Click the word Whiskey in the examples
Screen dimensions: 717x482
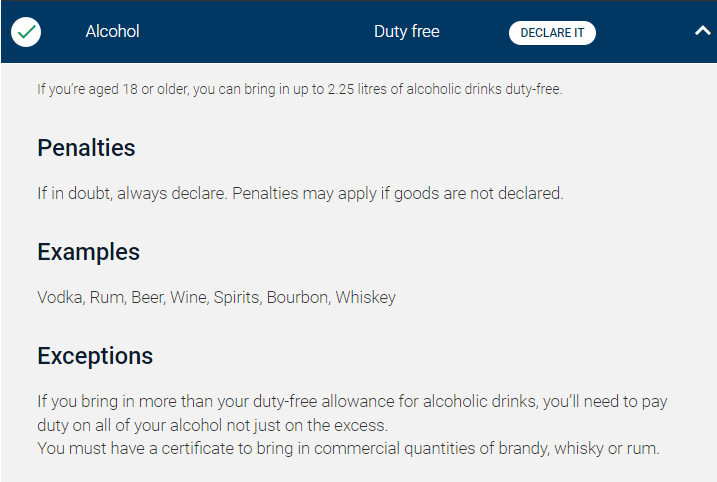[x=366, y=298]
